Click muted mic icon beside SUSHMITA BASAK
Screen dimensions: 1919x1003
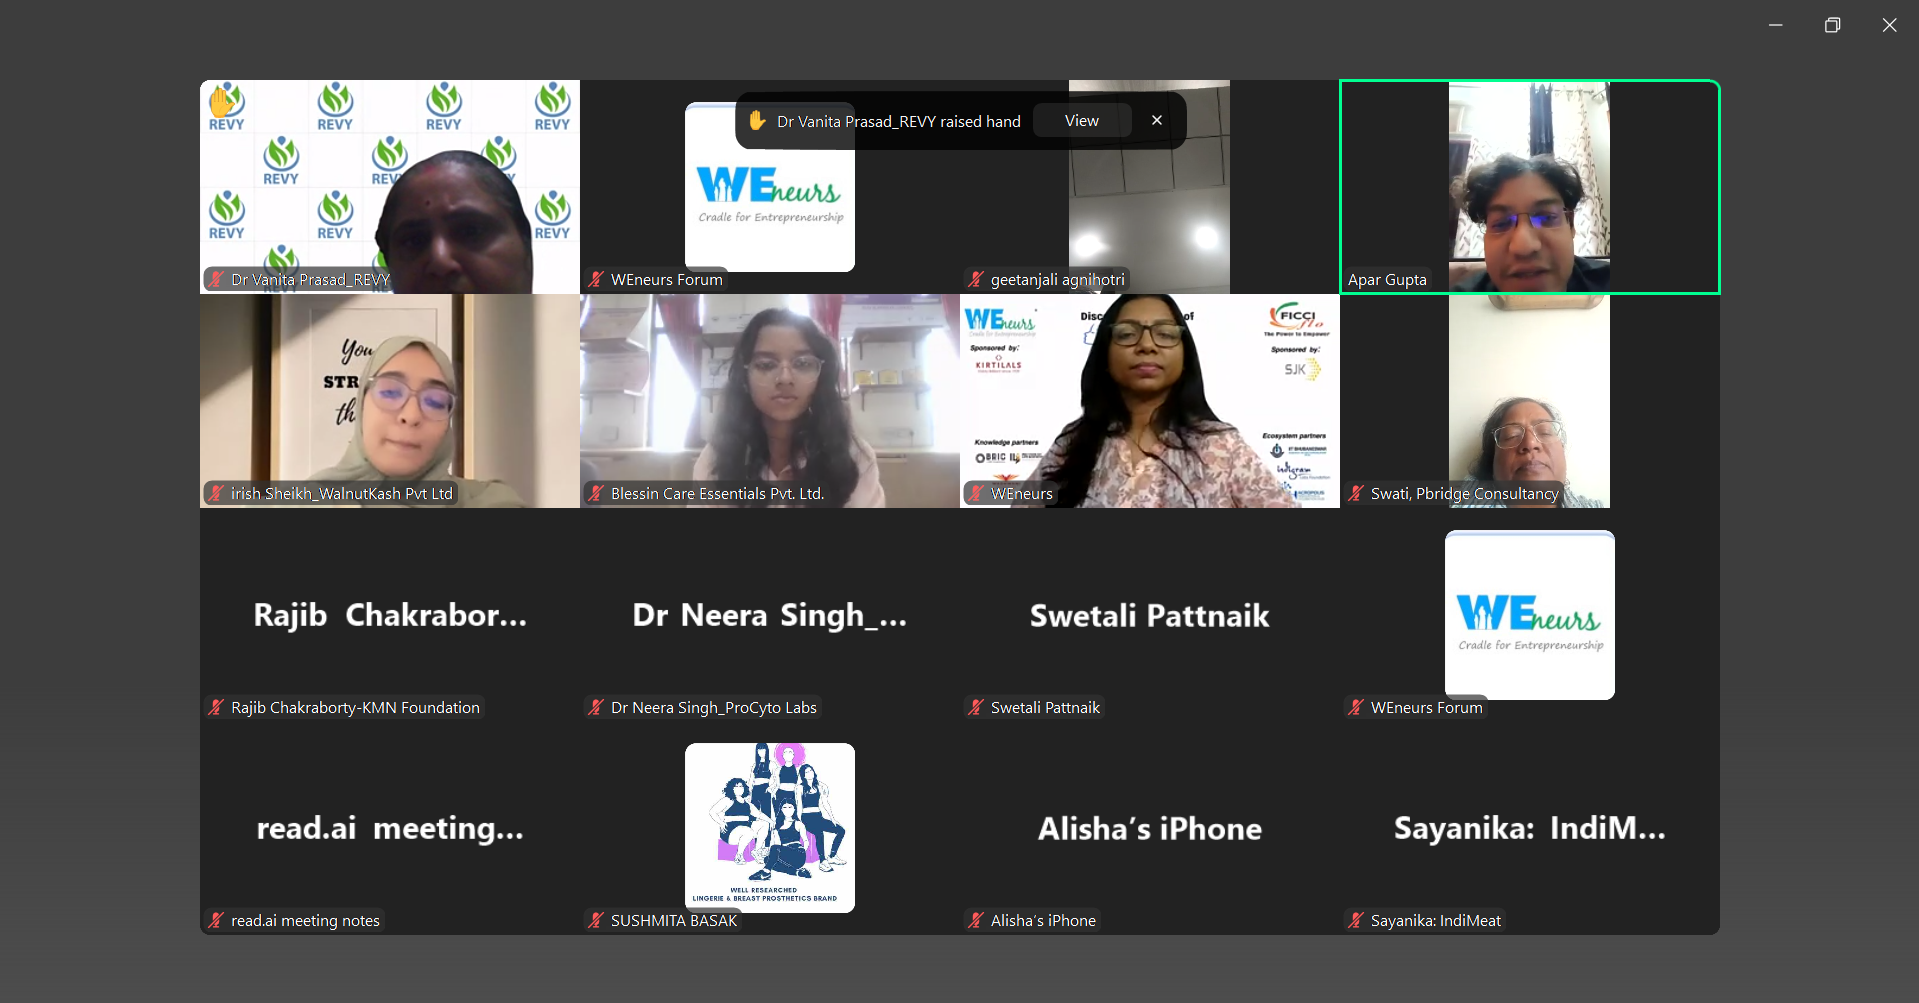coord(596,921)
